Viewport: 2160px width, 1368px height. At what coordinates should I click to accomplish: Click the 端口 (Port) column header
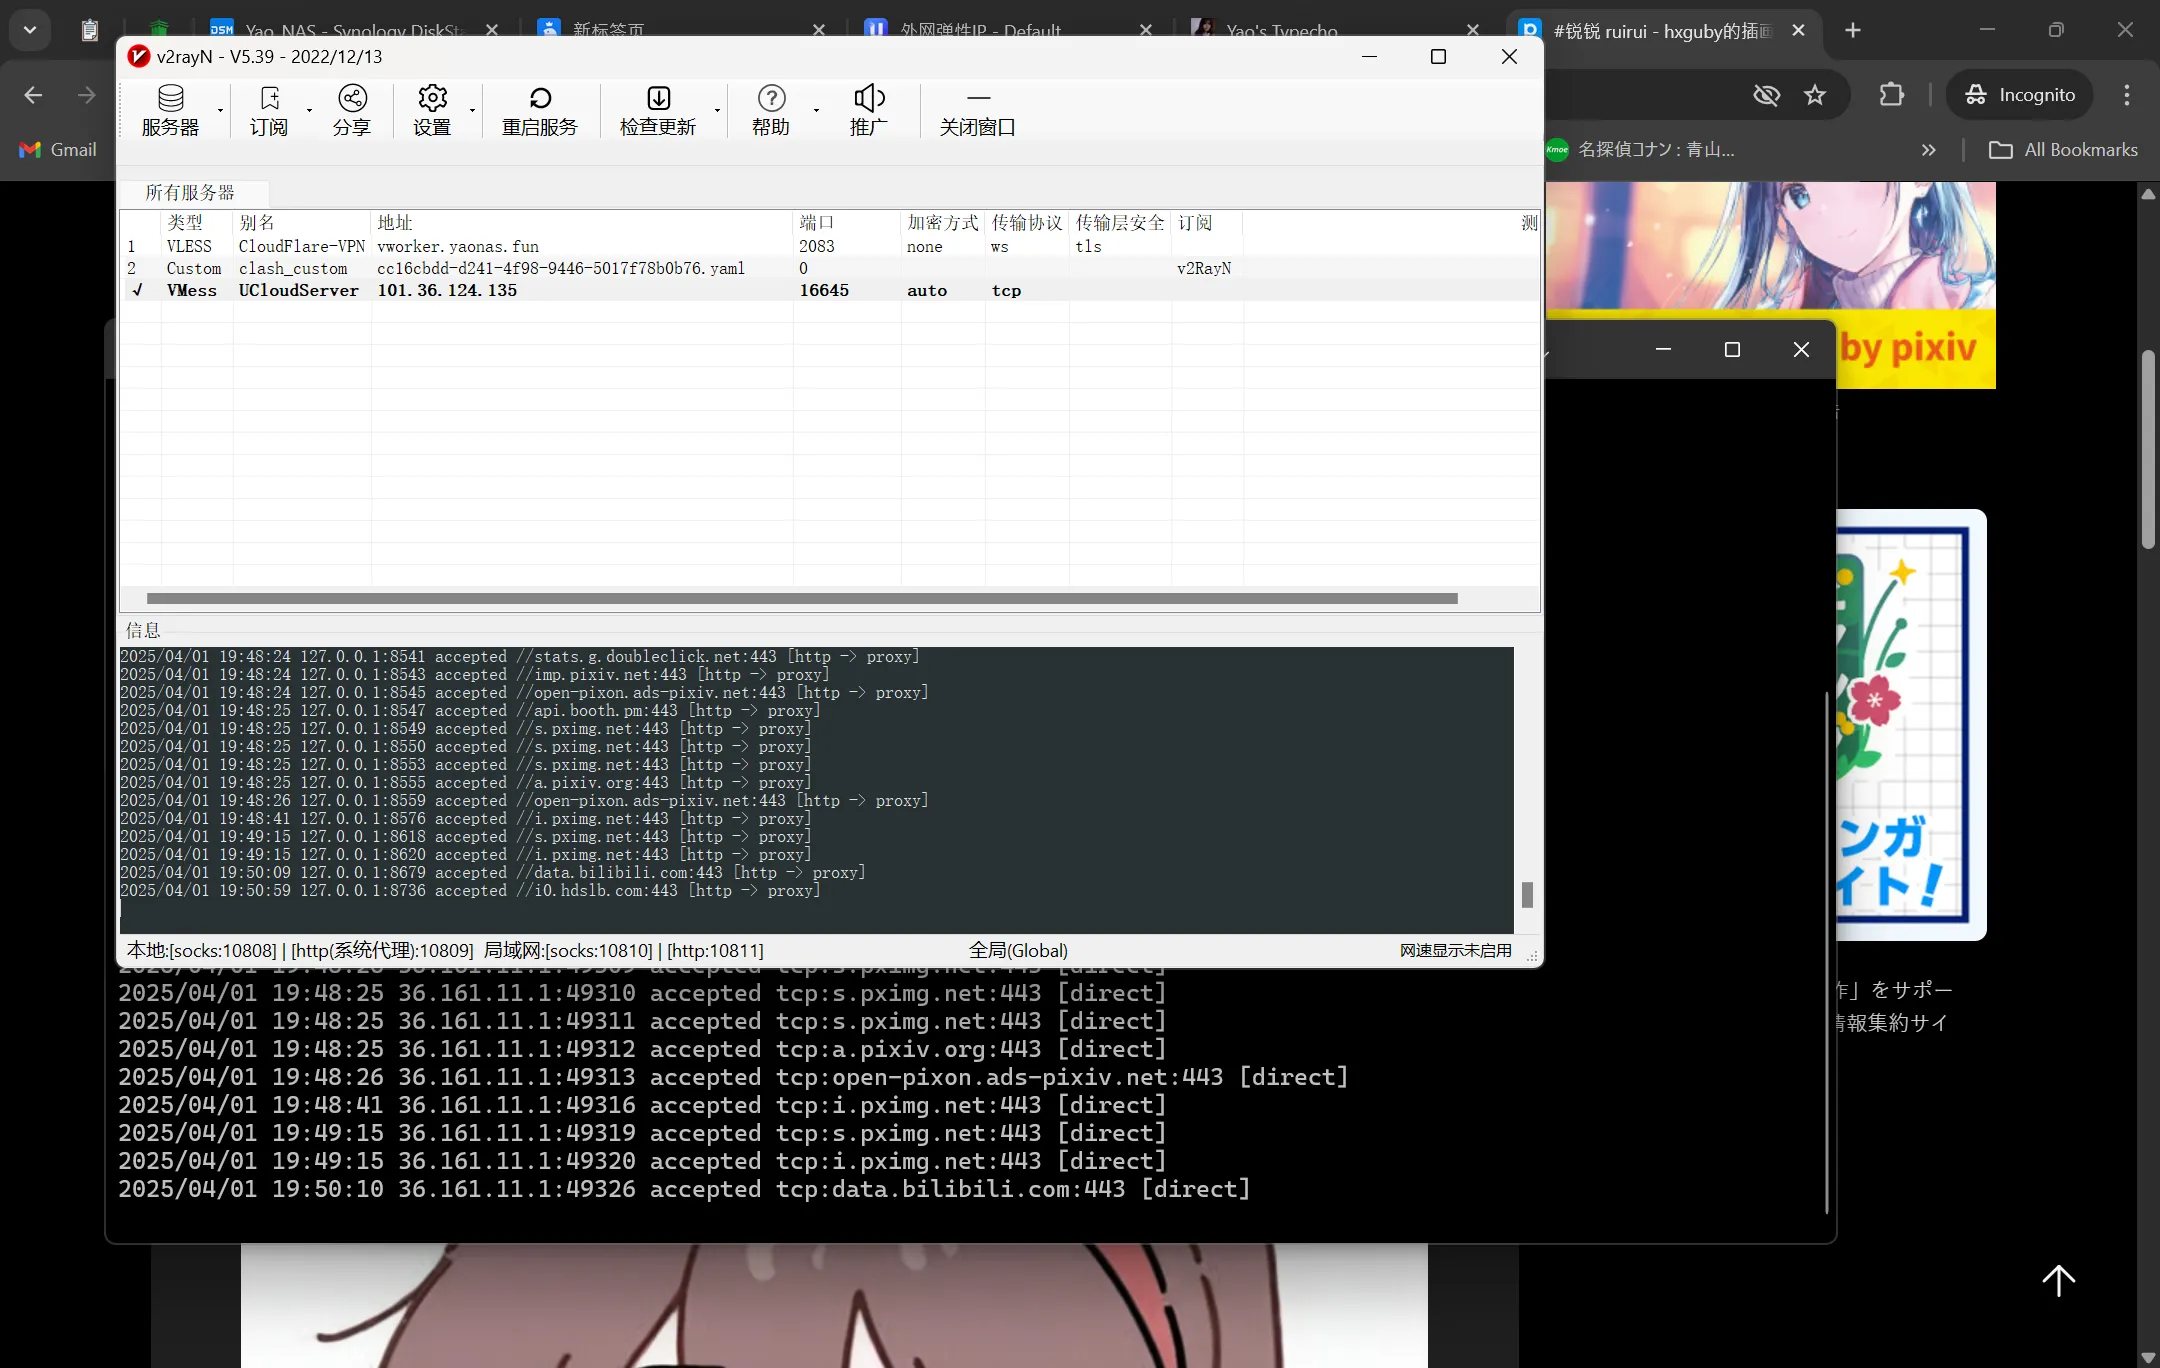tap(816, 222)
